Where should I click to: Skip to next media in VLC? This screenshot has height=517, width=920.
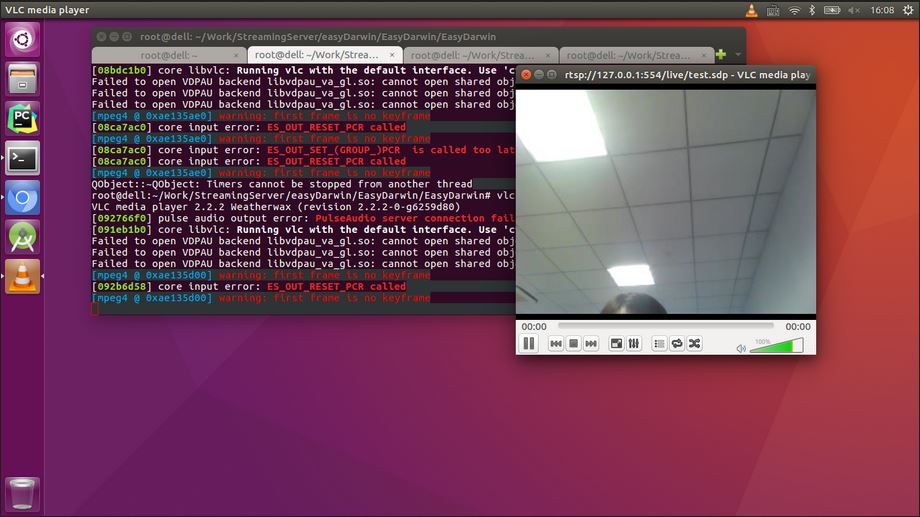tap(591, 343)
